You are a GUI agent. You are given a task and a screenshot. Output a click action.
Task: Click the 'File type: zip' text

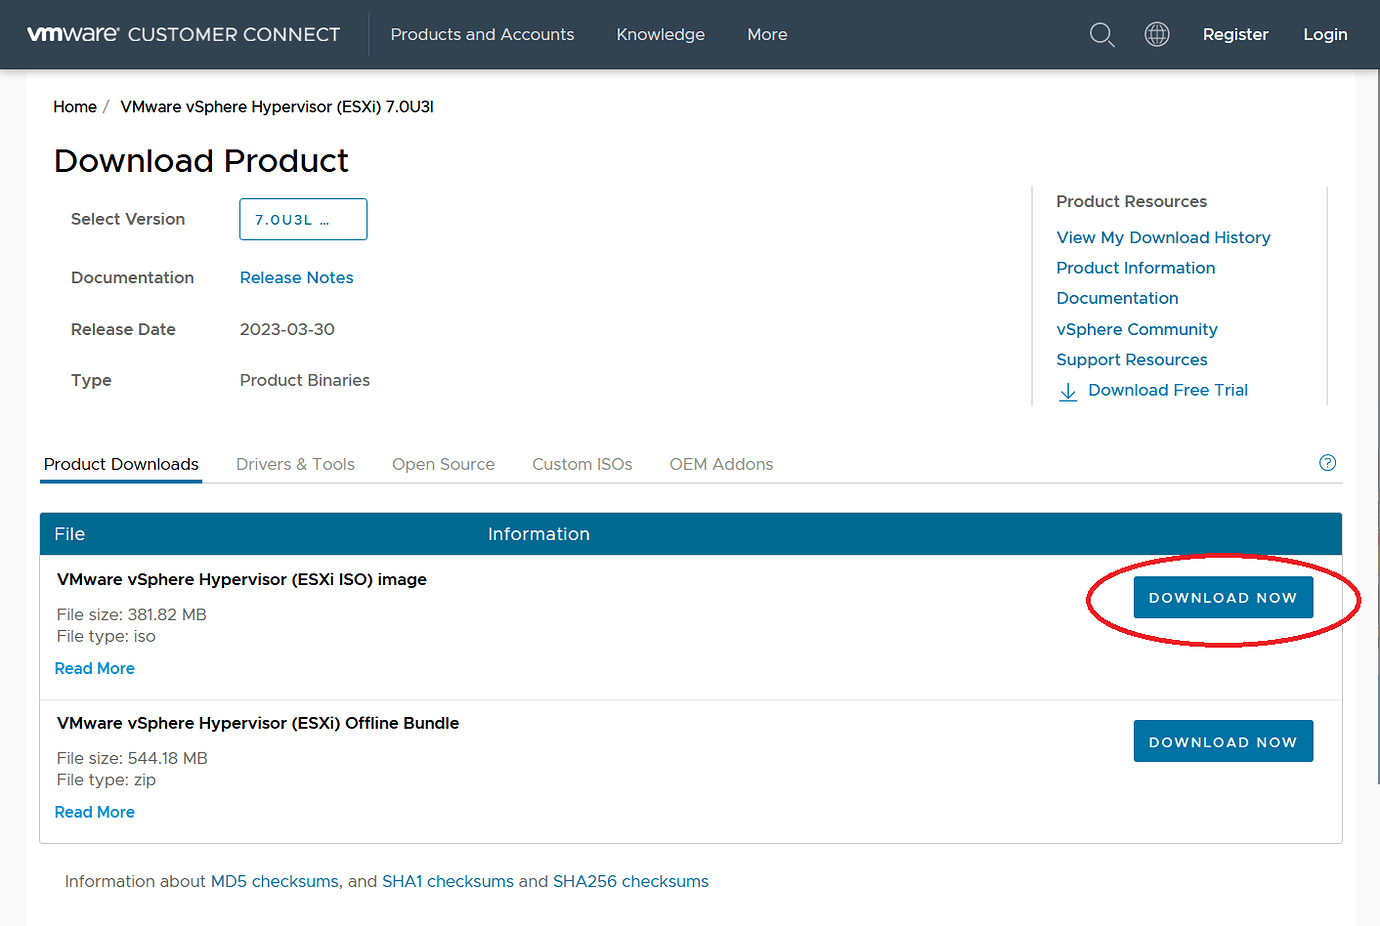tap(106, 780)
